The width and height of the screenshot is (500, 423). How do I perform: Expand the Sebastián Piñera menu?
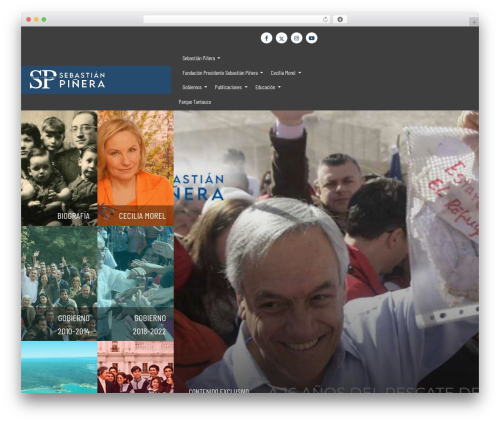point(201,58)
